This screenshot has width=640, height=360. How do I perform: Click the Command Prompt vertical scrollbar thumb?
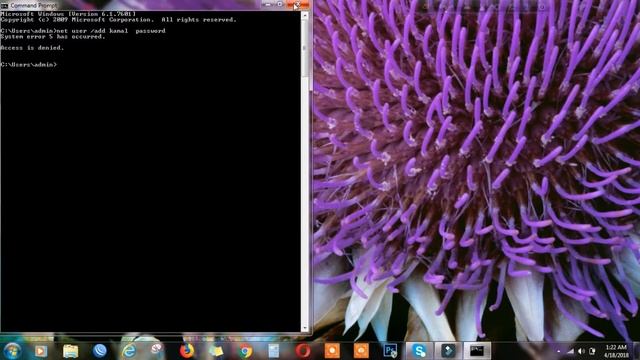coord(304,48)
